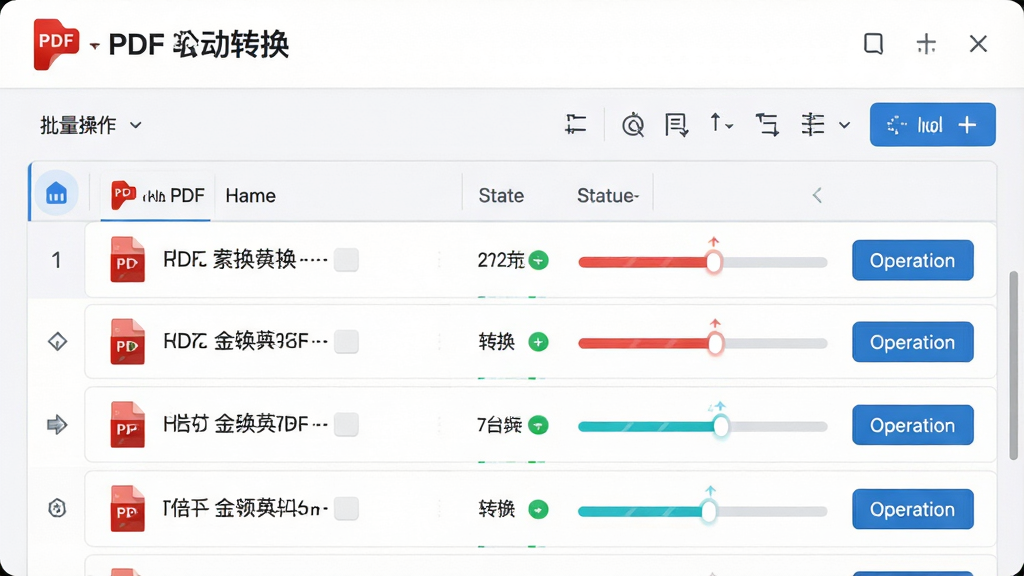Image resolution: width=1024 pixels, height=576 pixels.
Task: Click PDF file icon in the third row
Action: (127, 424)
